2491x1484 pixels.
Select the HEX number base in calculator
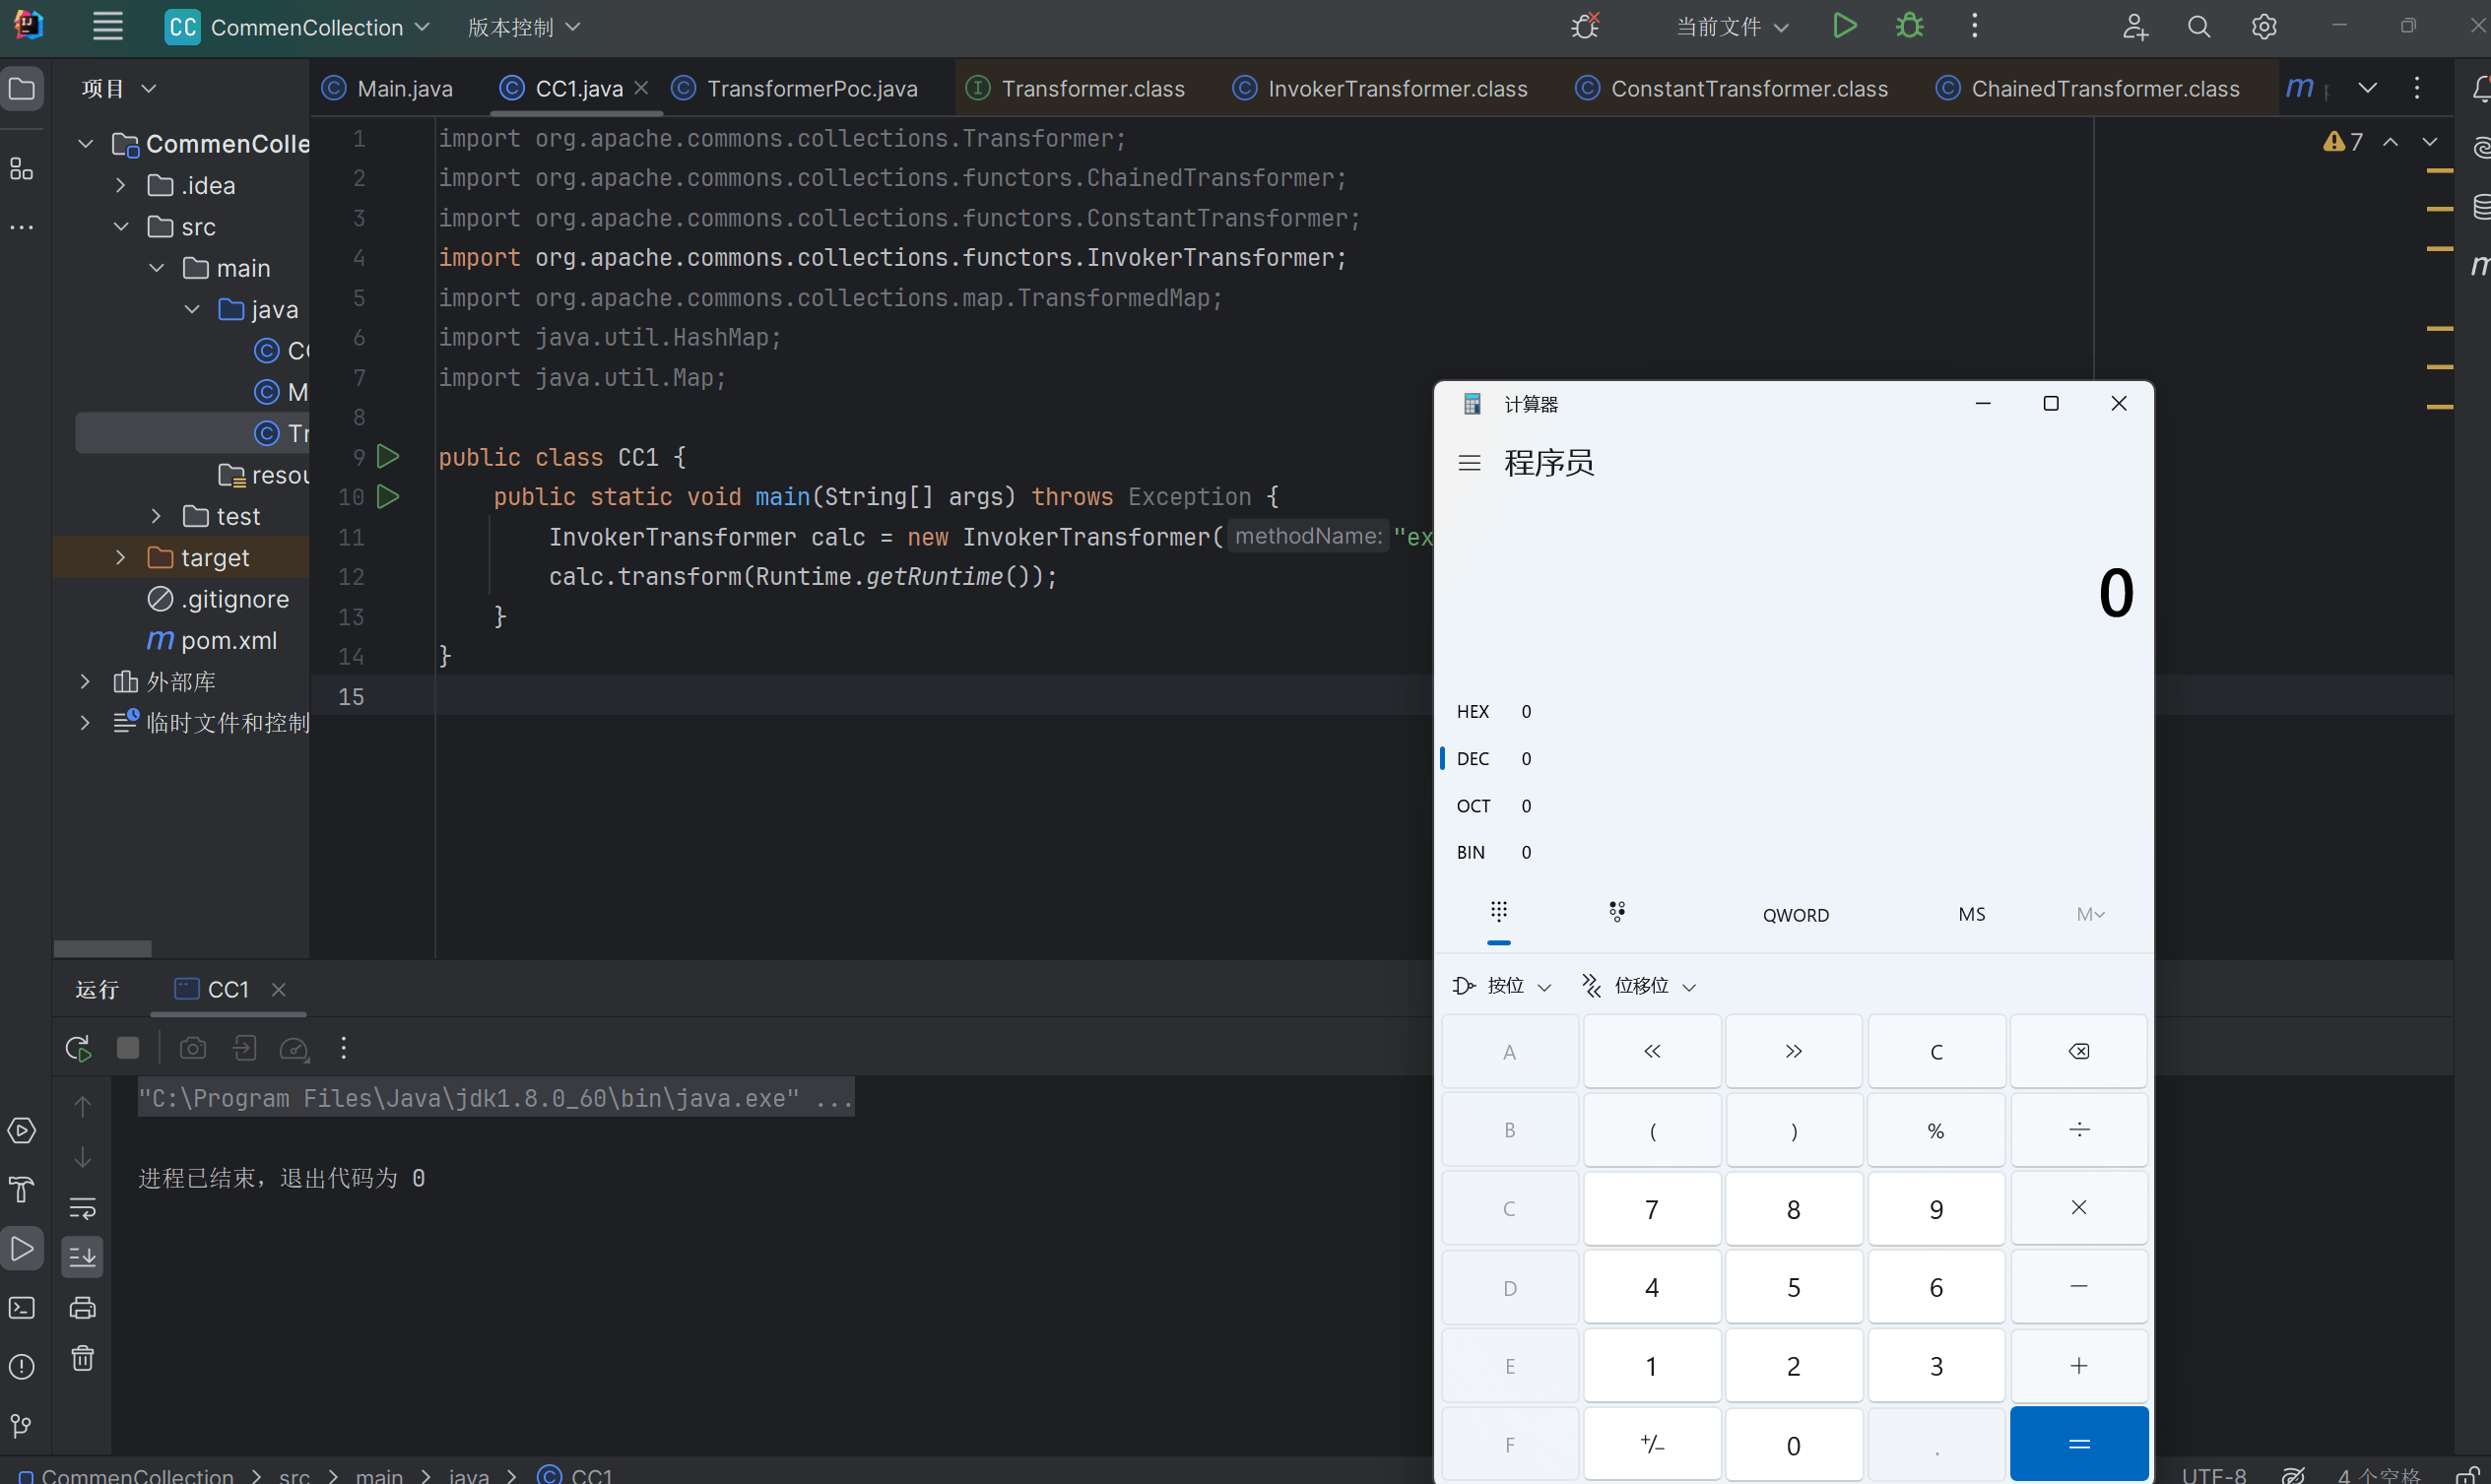pyautogui.click(x=1473, y=712)
